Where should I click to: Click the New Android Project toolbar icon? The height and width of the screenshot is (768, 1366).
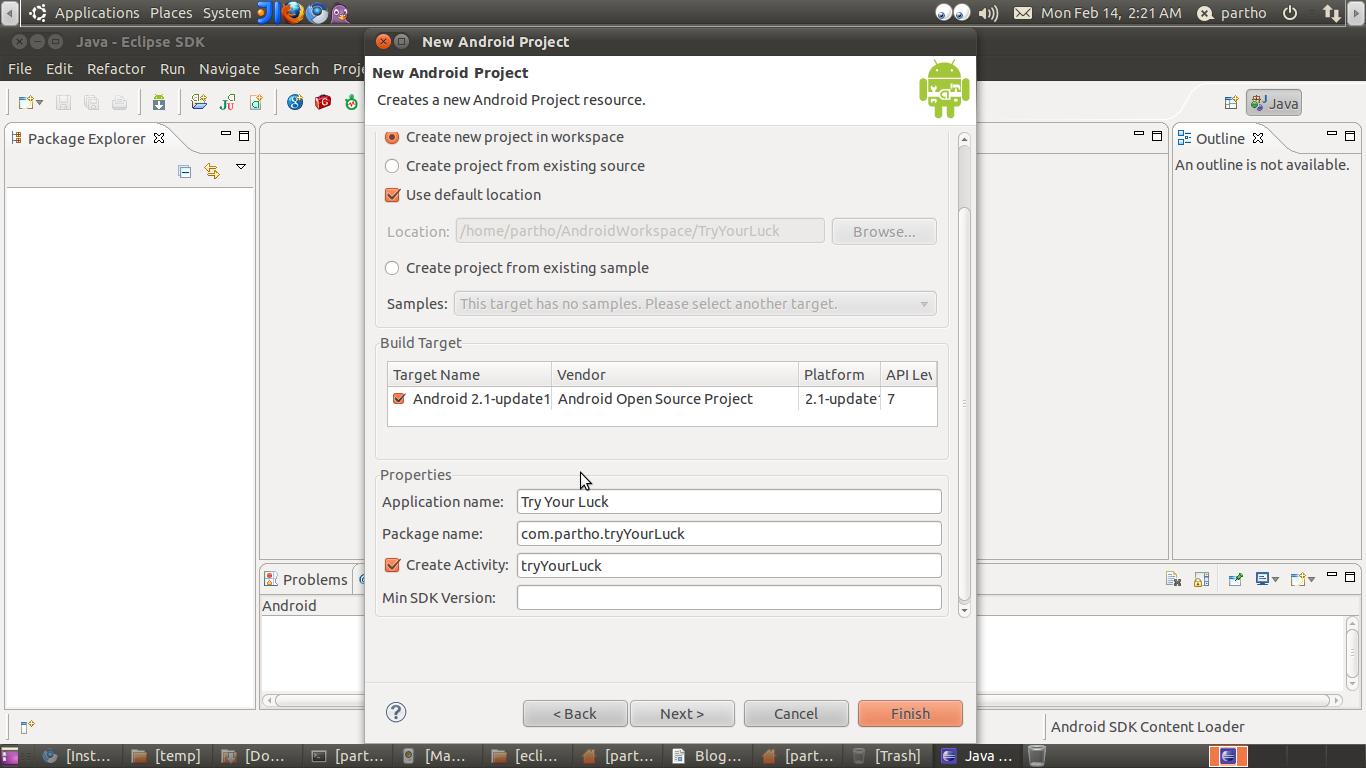tap(199, 102)
